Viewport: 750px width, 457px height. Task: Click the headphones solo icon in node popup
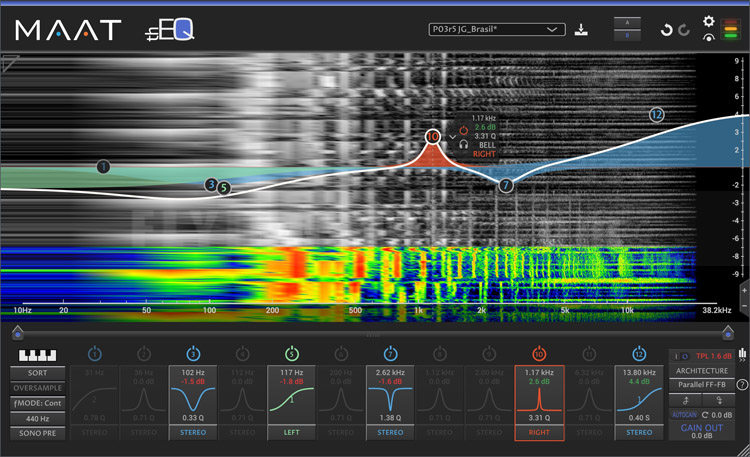pos(463,144)
